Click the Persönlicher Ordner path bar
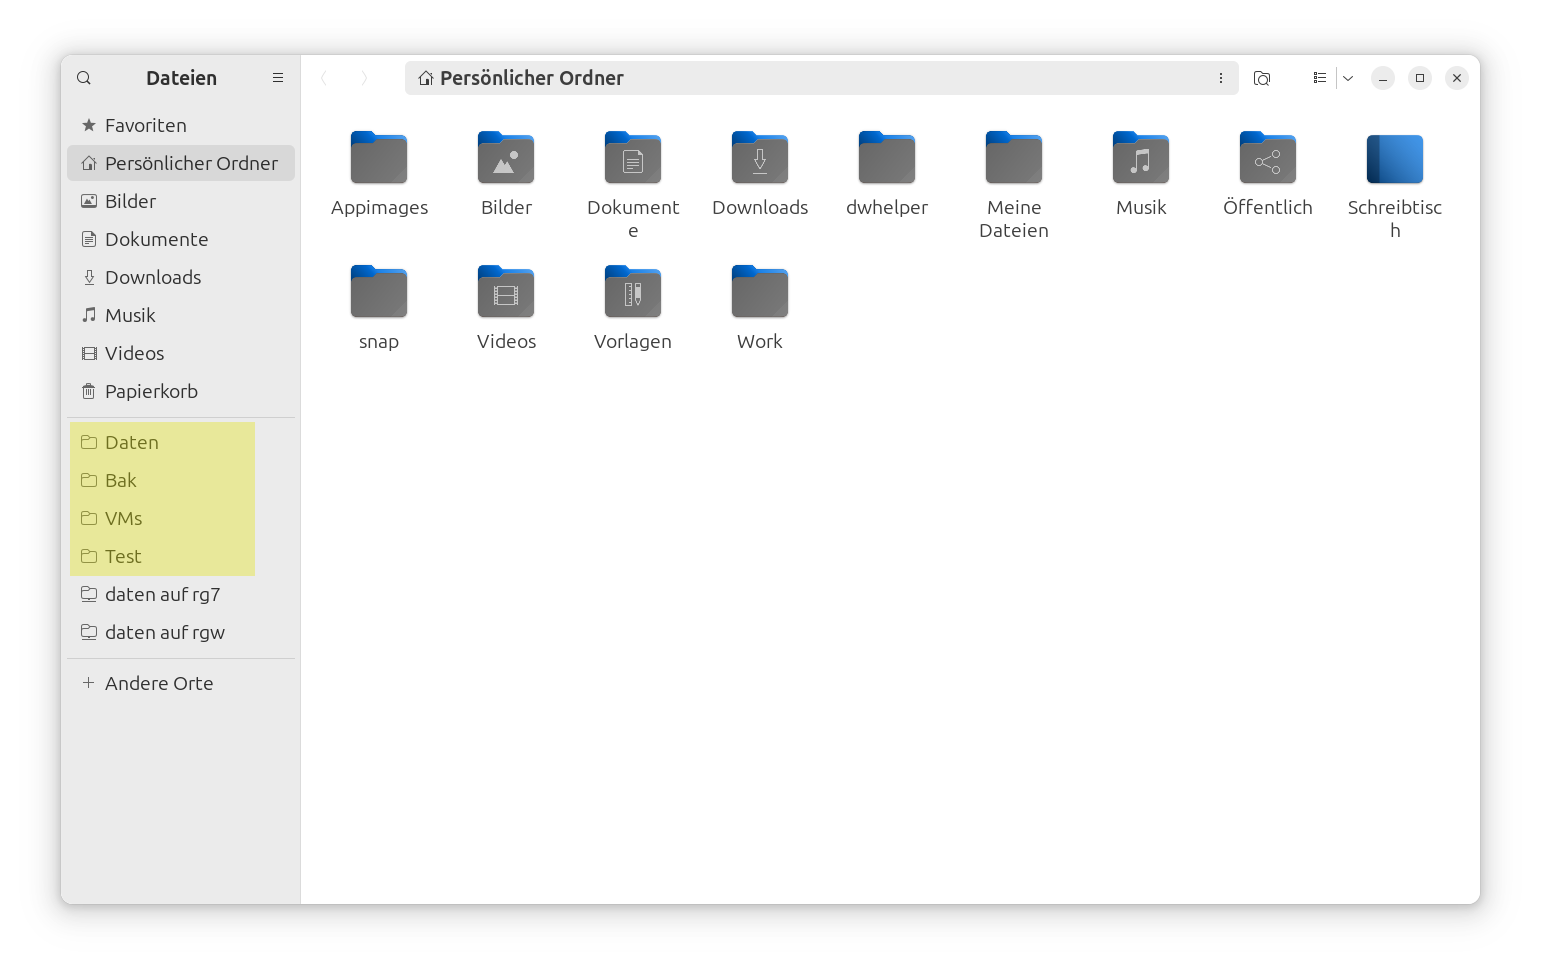The height and width of the screenshot is (971, 1541). click(x=821, y=78)
